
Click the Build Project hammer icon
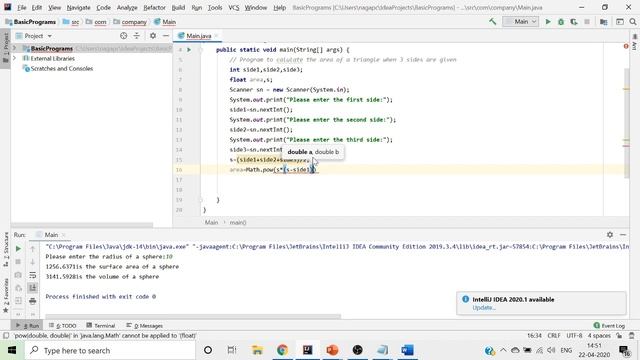(493, 22)
